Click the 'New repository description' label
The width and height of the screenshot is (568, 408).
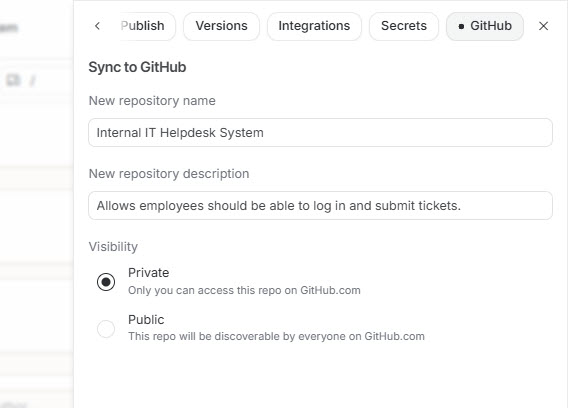169,174
